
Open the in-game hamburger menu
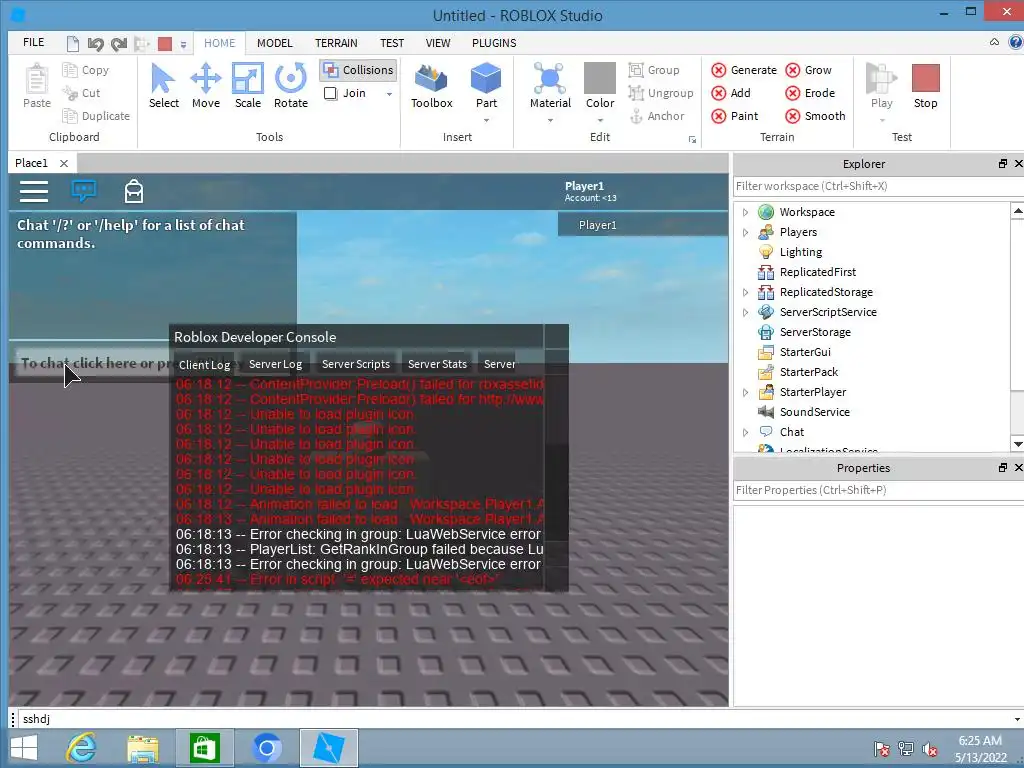(34, 191)
